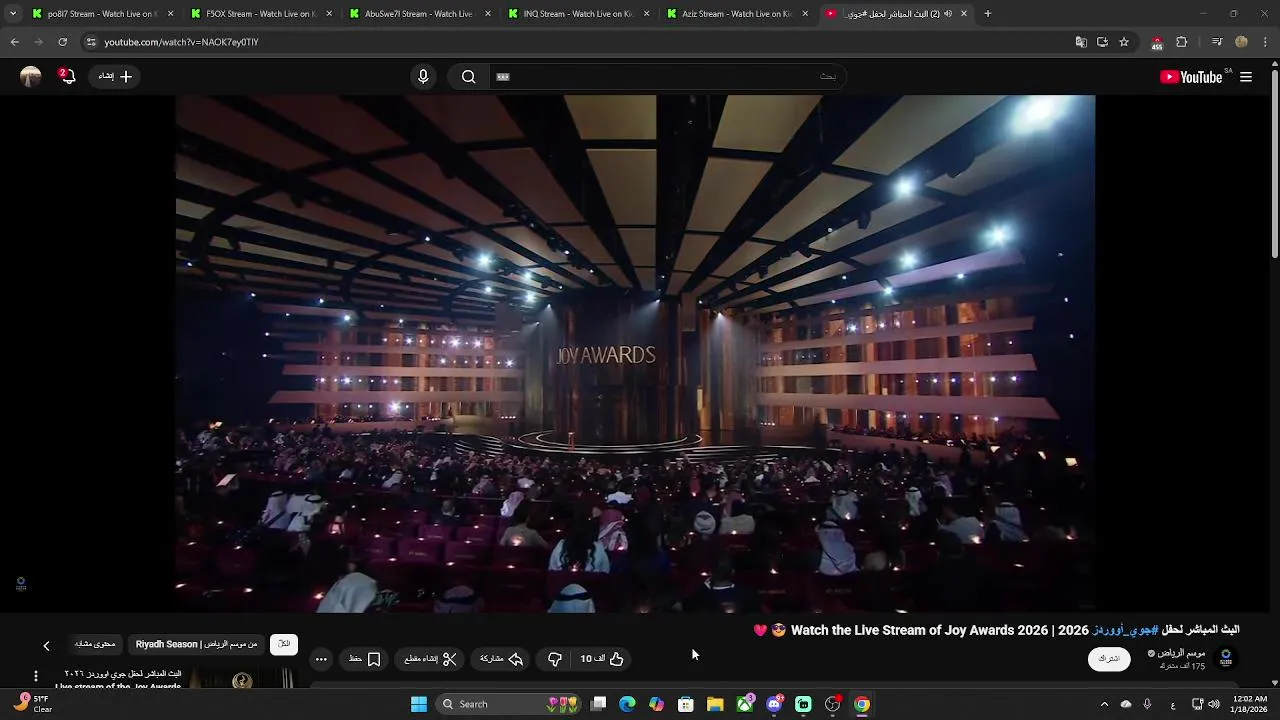Open Microsoft Edge from taskbar
Viewport: 1280px width, 720px height.
pyautogui.click(x=627, y=704)
